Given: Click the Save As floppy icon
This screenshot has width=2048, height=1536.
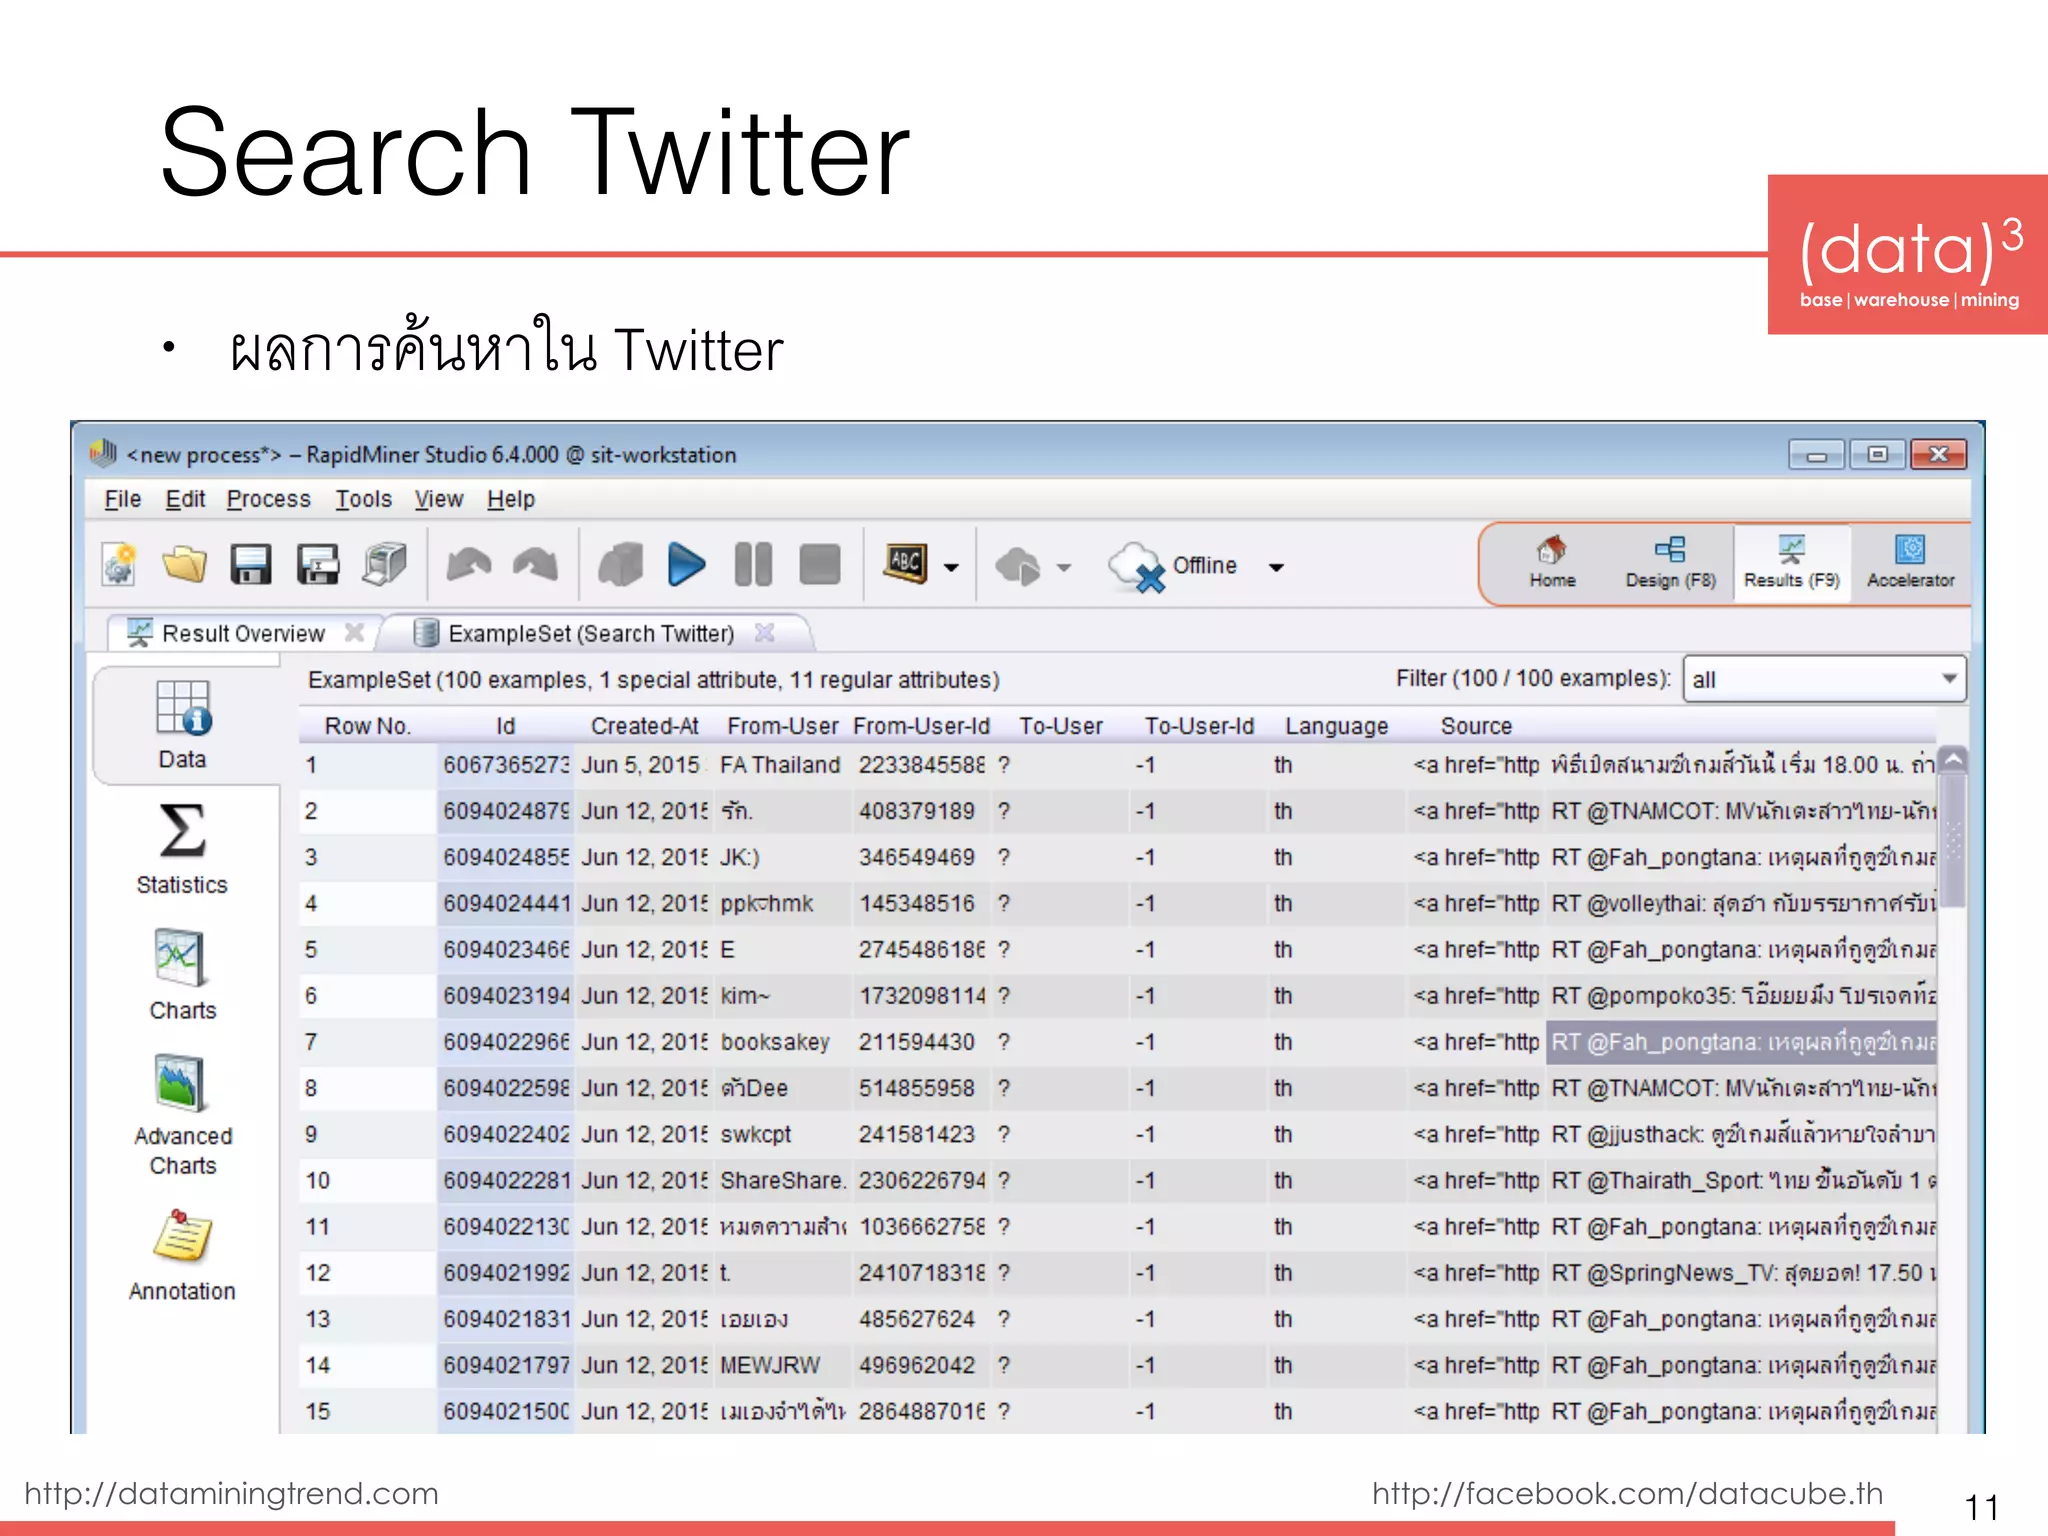Looking at the screenshot, I should 318,564.
